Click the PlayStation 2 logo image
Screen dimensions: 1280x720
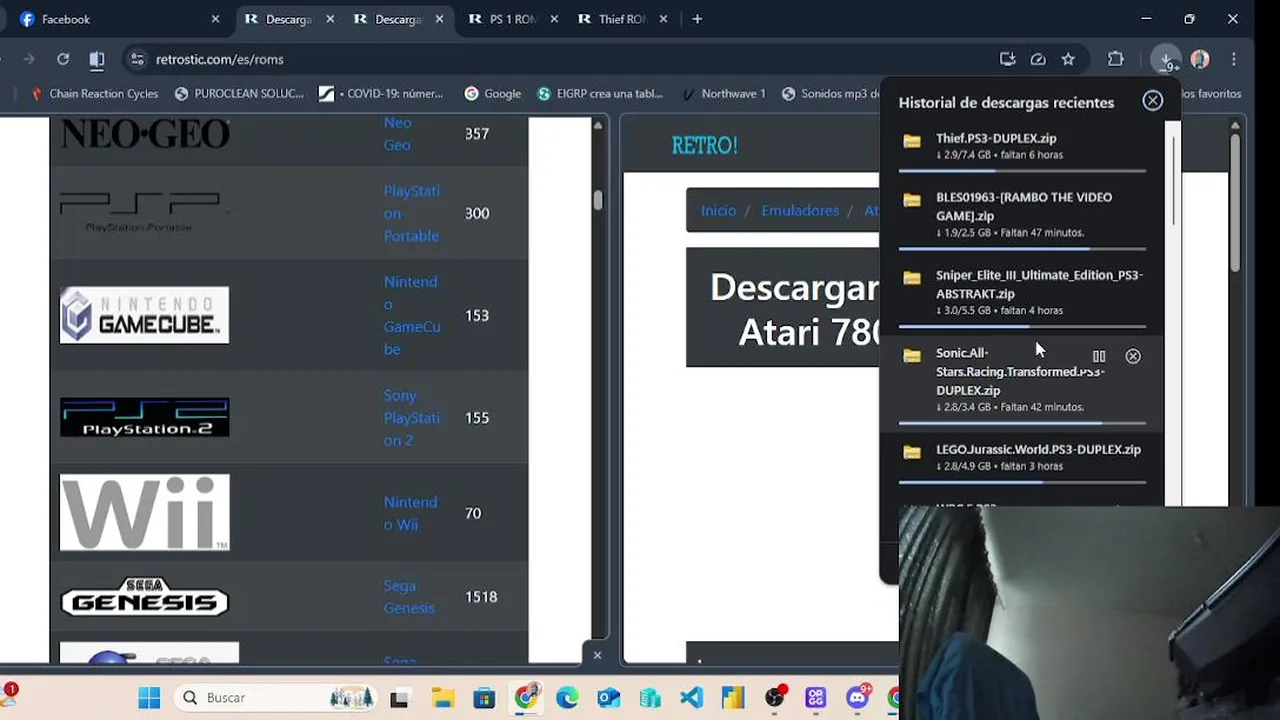tap(144, 418)
